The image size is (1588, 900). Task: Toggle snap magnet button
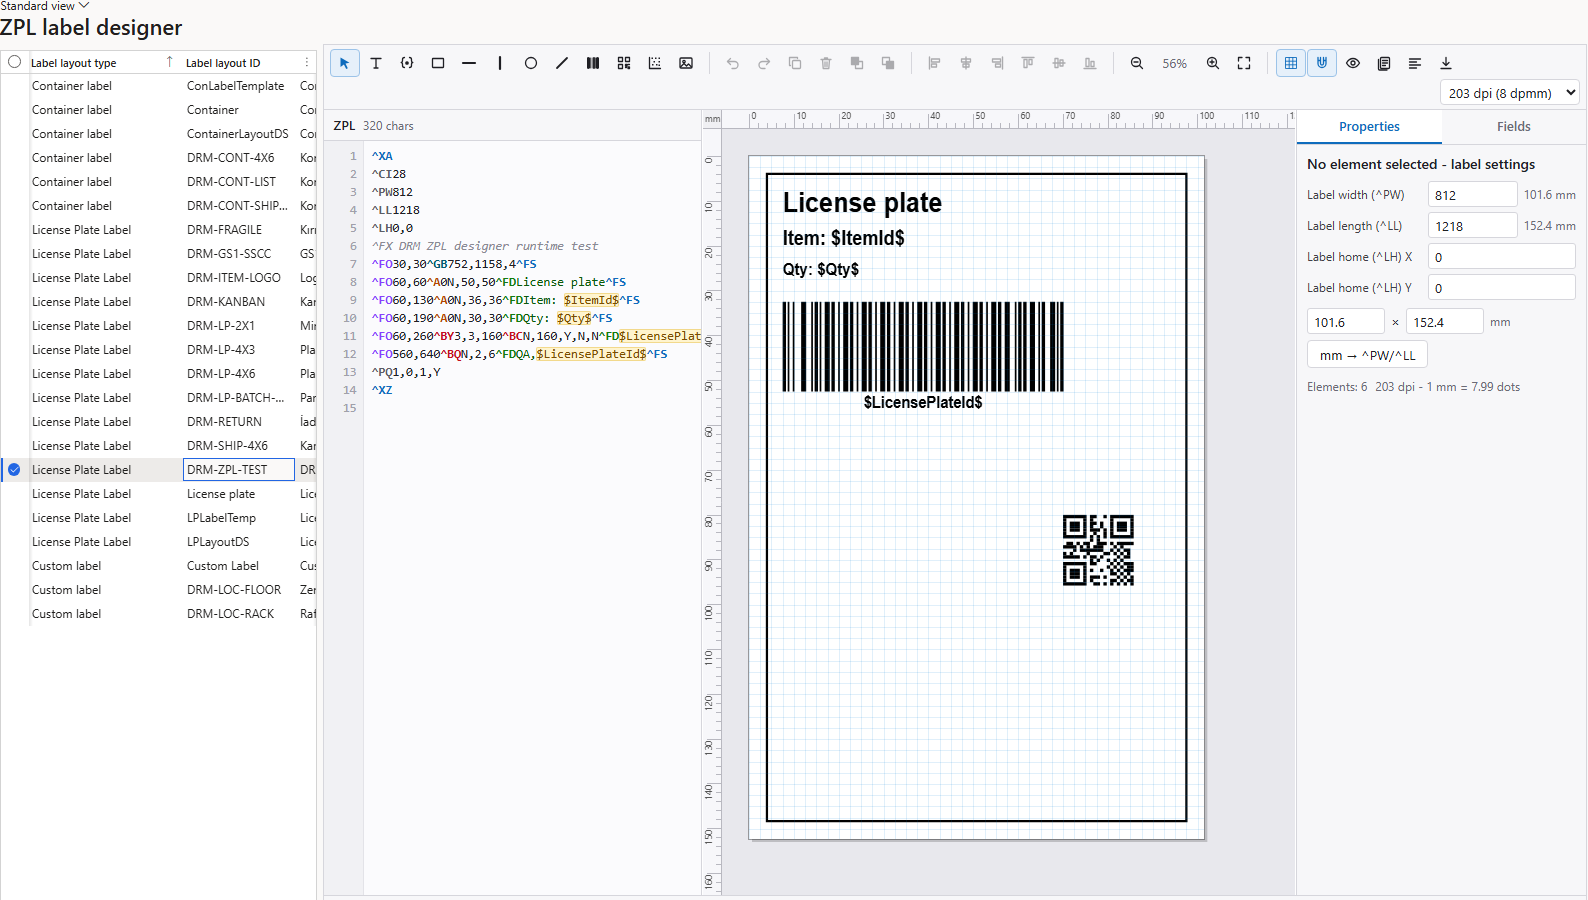point(1322,63)
